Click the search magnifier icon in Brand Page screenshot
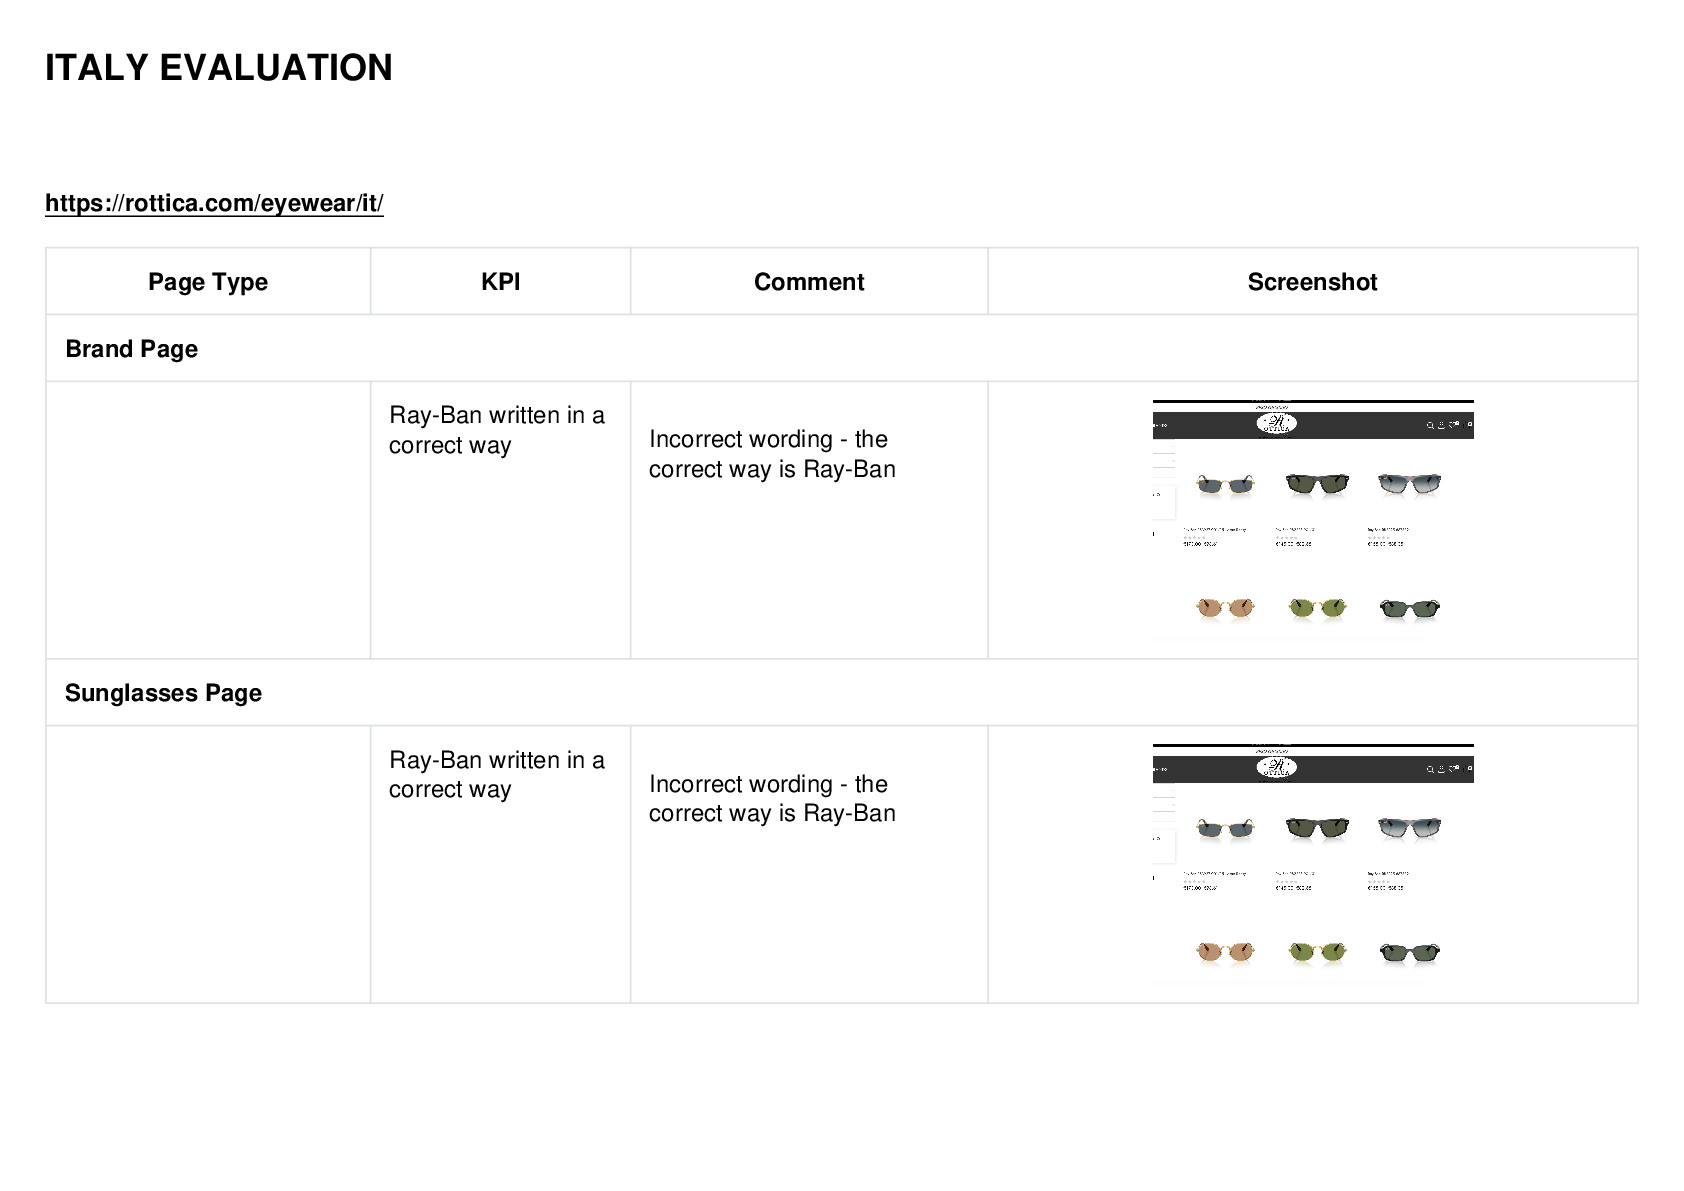Image resolution: width=1684 pixels, height=1191 pixels. (1430, 425)
